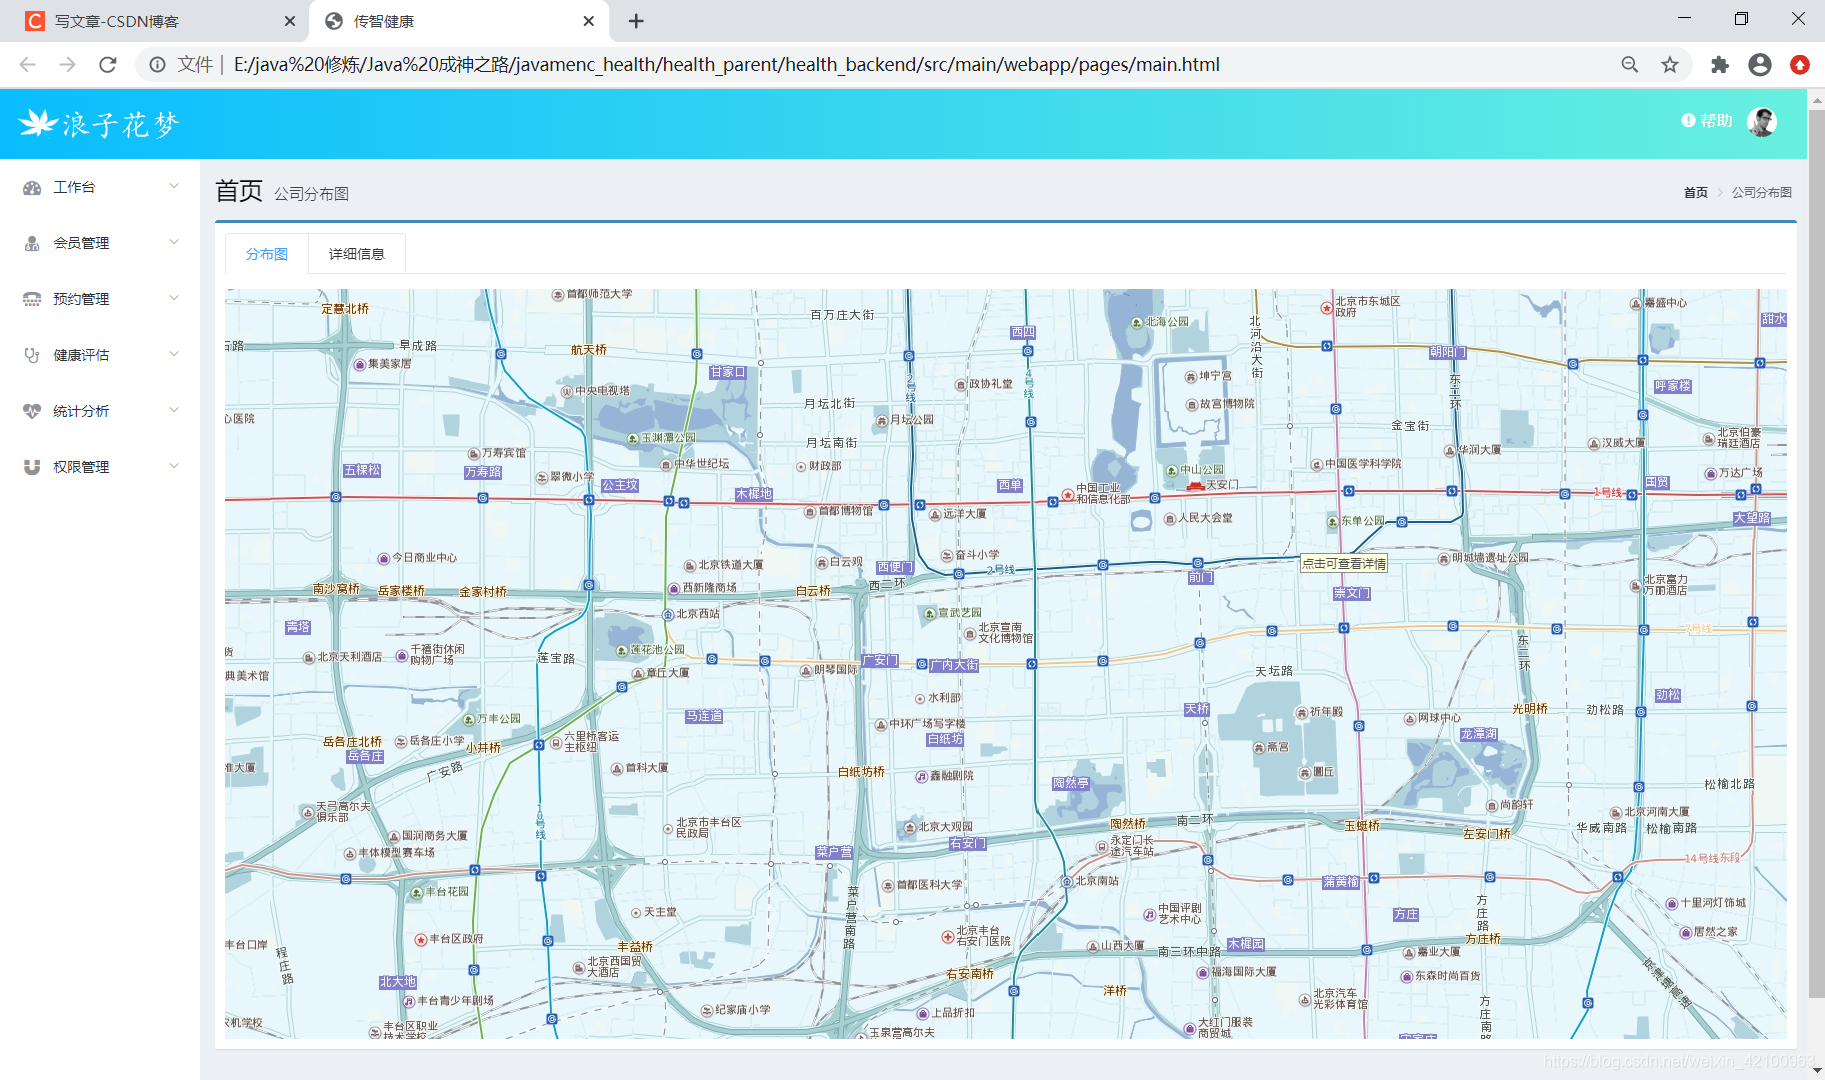Click the 朝阳门 subway station label

1448,353
